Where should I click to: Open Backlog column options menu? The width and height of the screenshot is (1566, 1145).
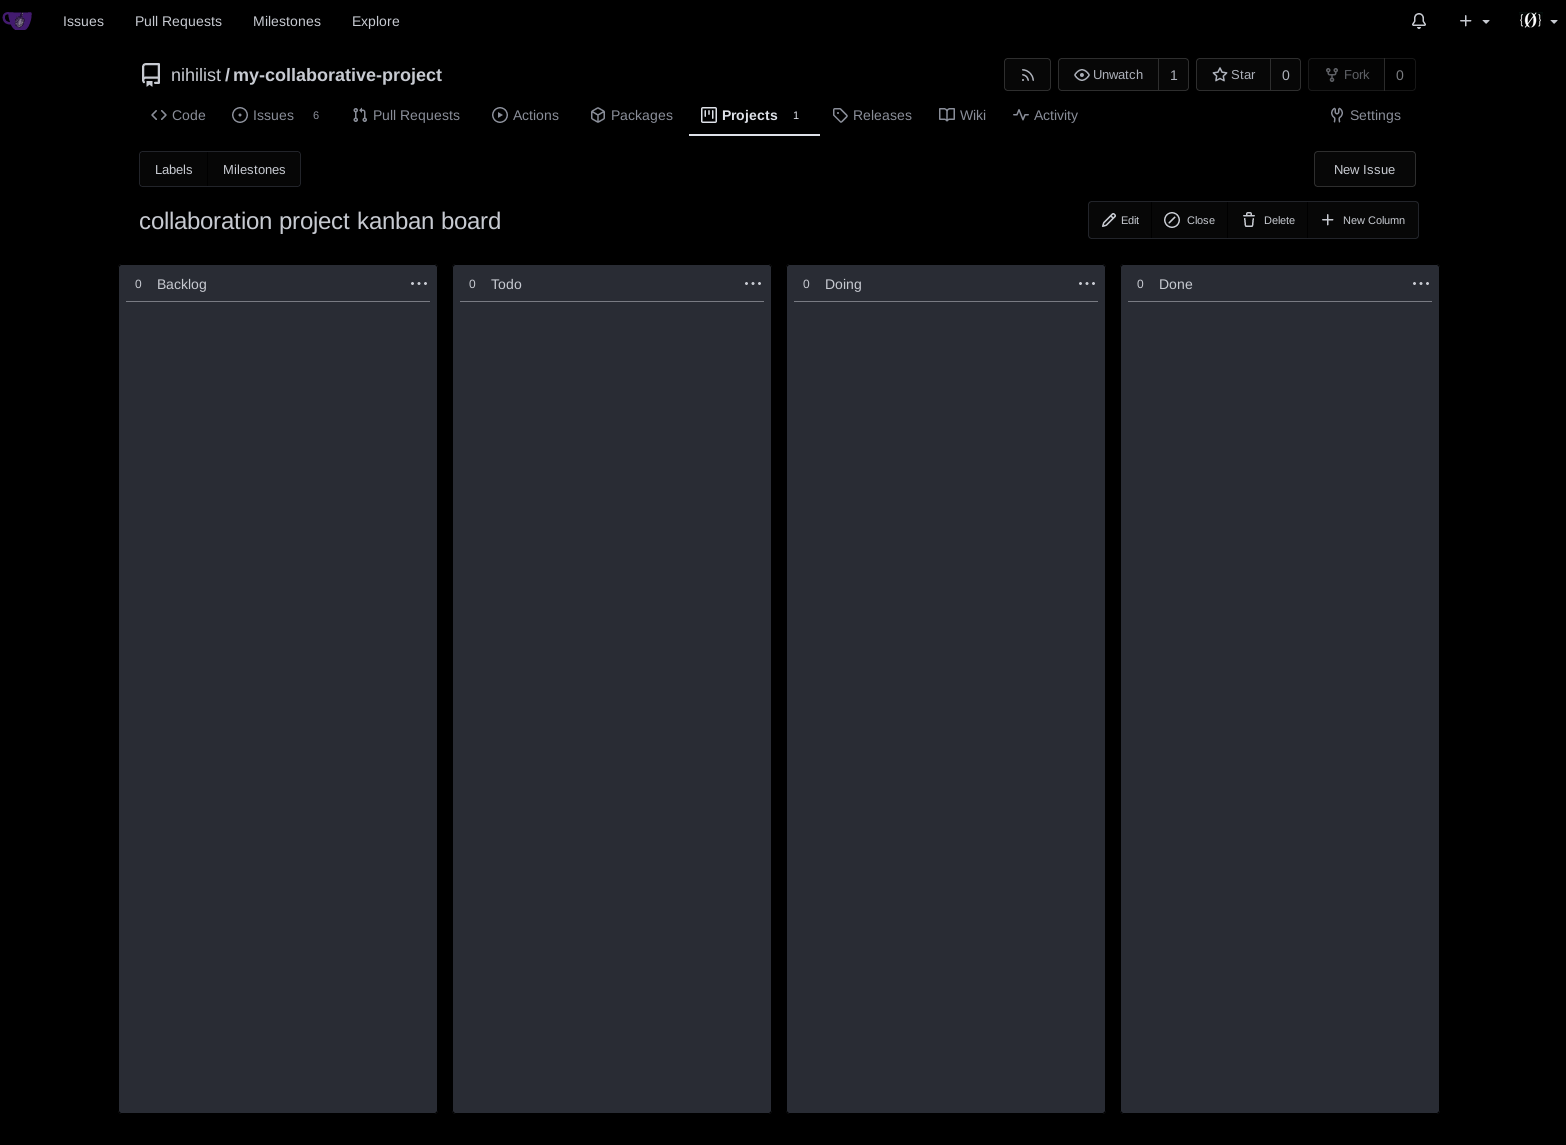[x=419, y=284]
